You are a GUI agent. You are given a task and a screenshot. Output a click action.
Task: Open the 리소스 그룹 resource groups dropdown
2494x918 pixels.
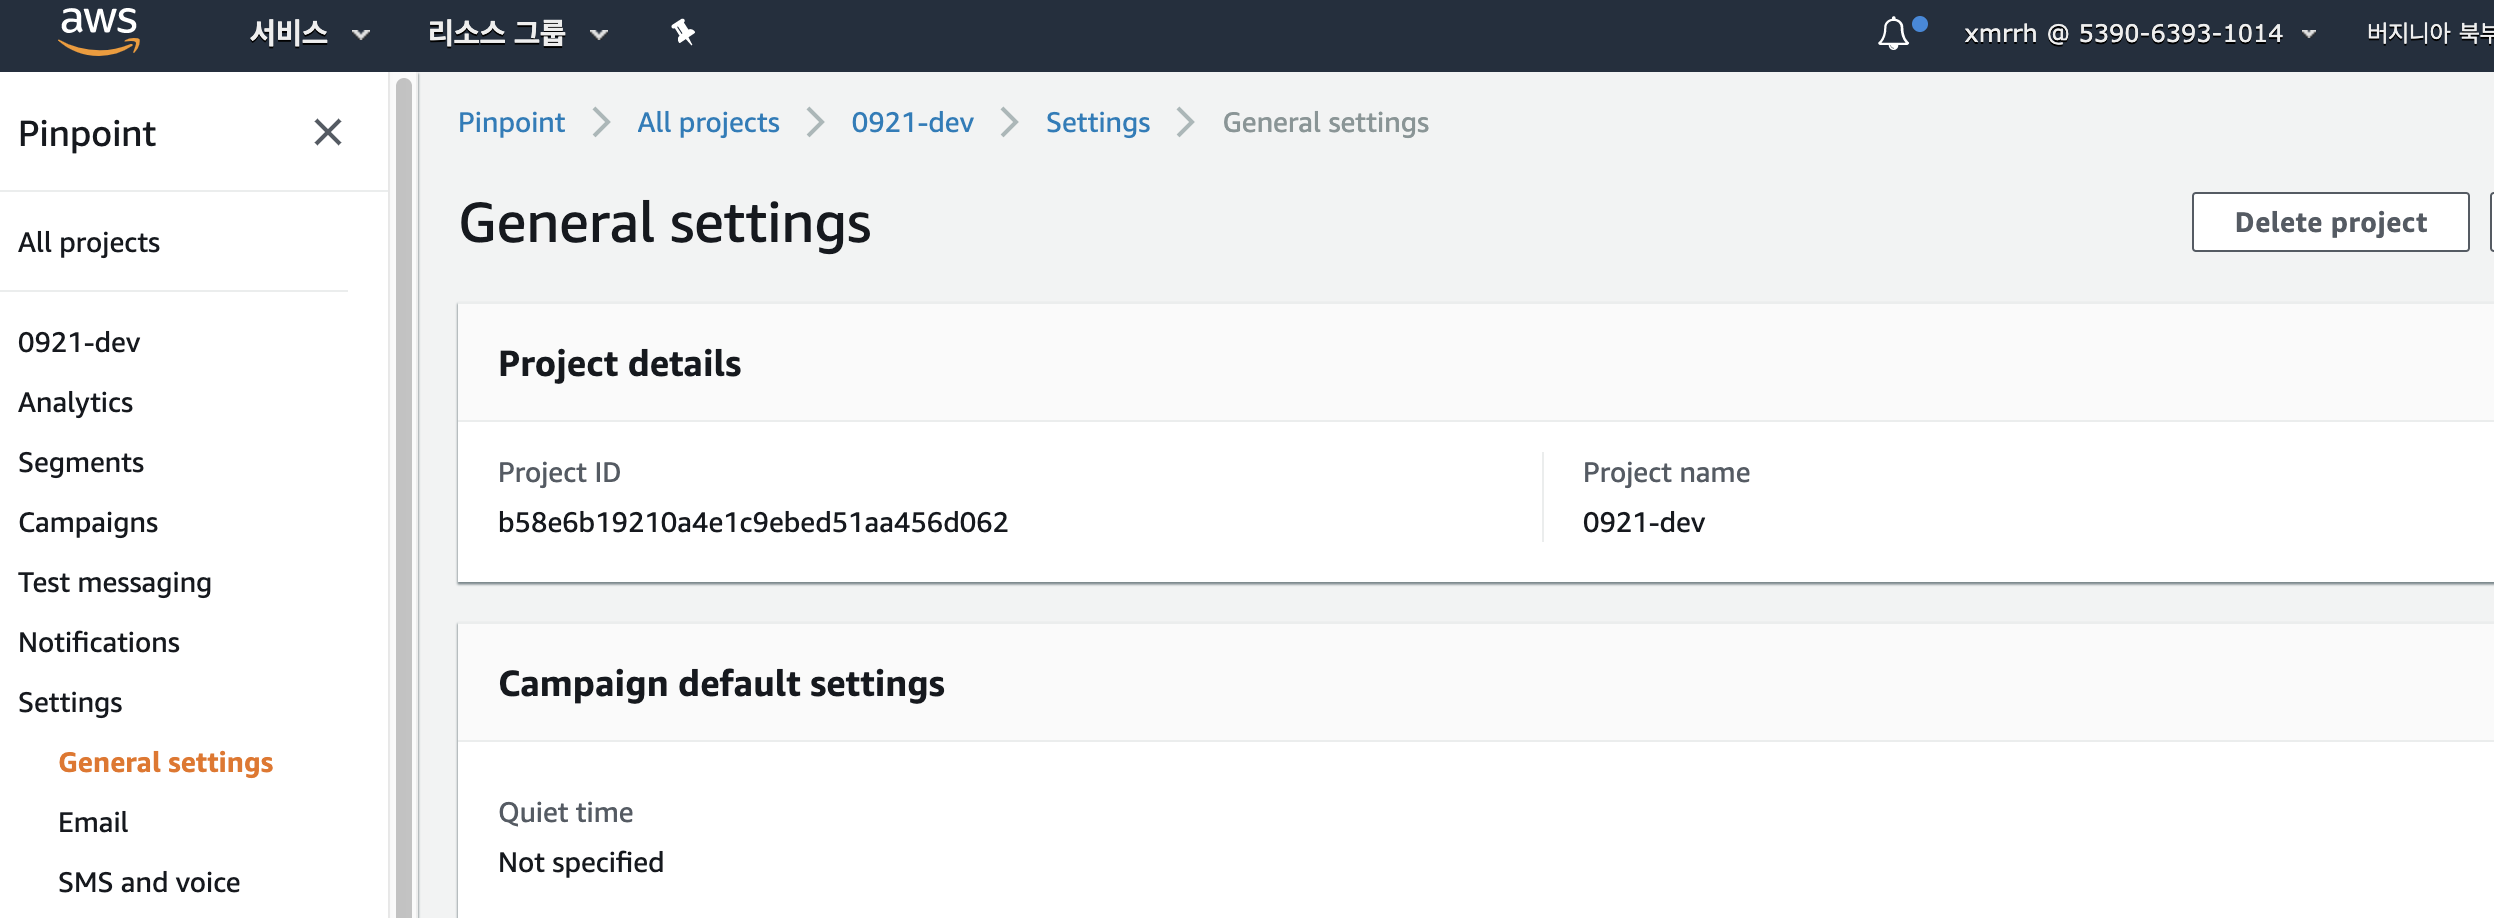pyautogui.click(x=518, y=33)
